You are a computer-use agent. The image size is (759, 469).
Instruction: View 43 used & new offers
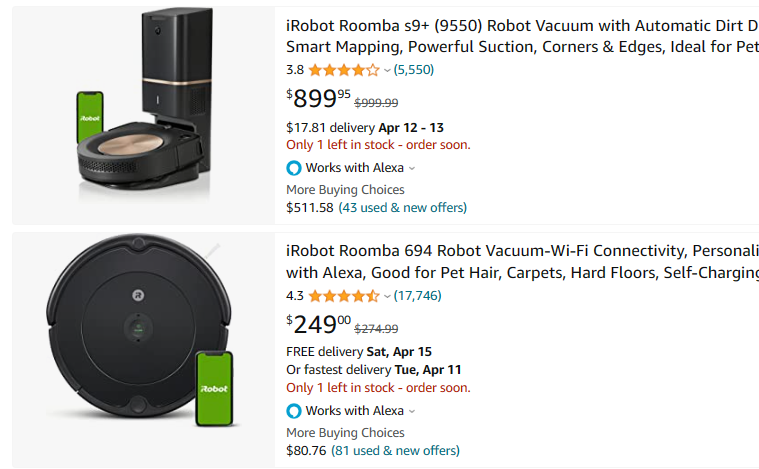coord(403,208)
